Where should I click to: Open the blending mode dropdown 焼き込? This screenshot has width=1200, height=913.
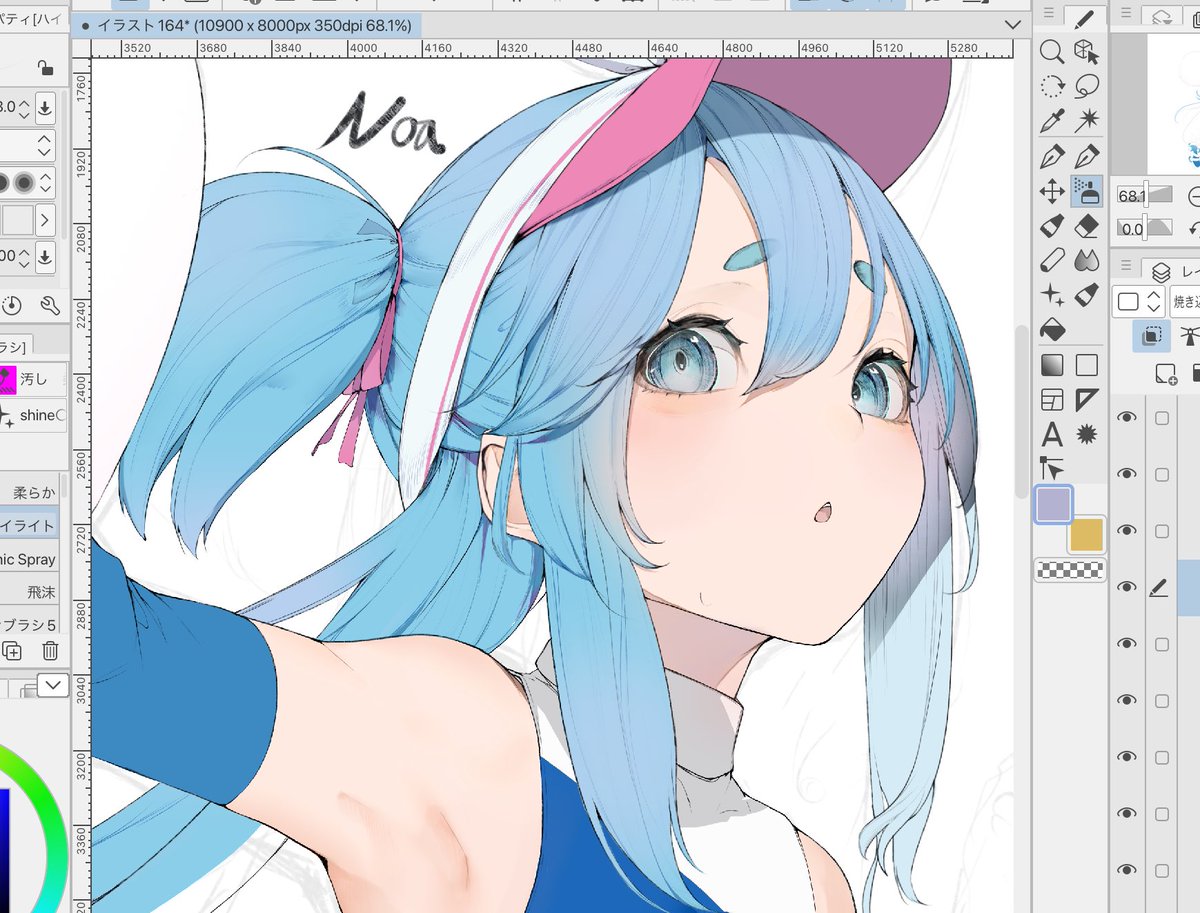(1185, 301)
